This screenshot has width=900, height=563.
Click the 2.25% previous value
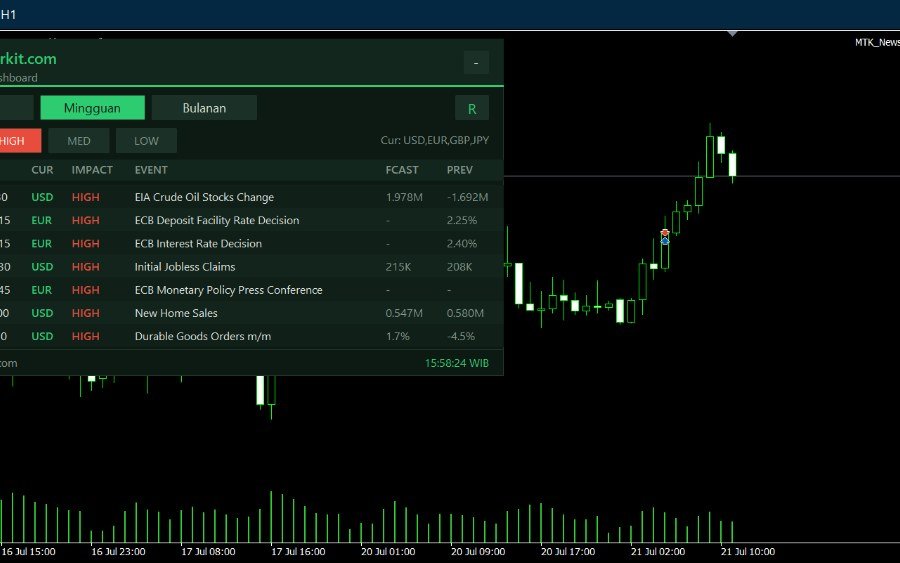click(461, 220)
